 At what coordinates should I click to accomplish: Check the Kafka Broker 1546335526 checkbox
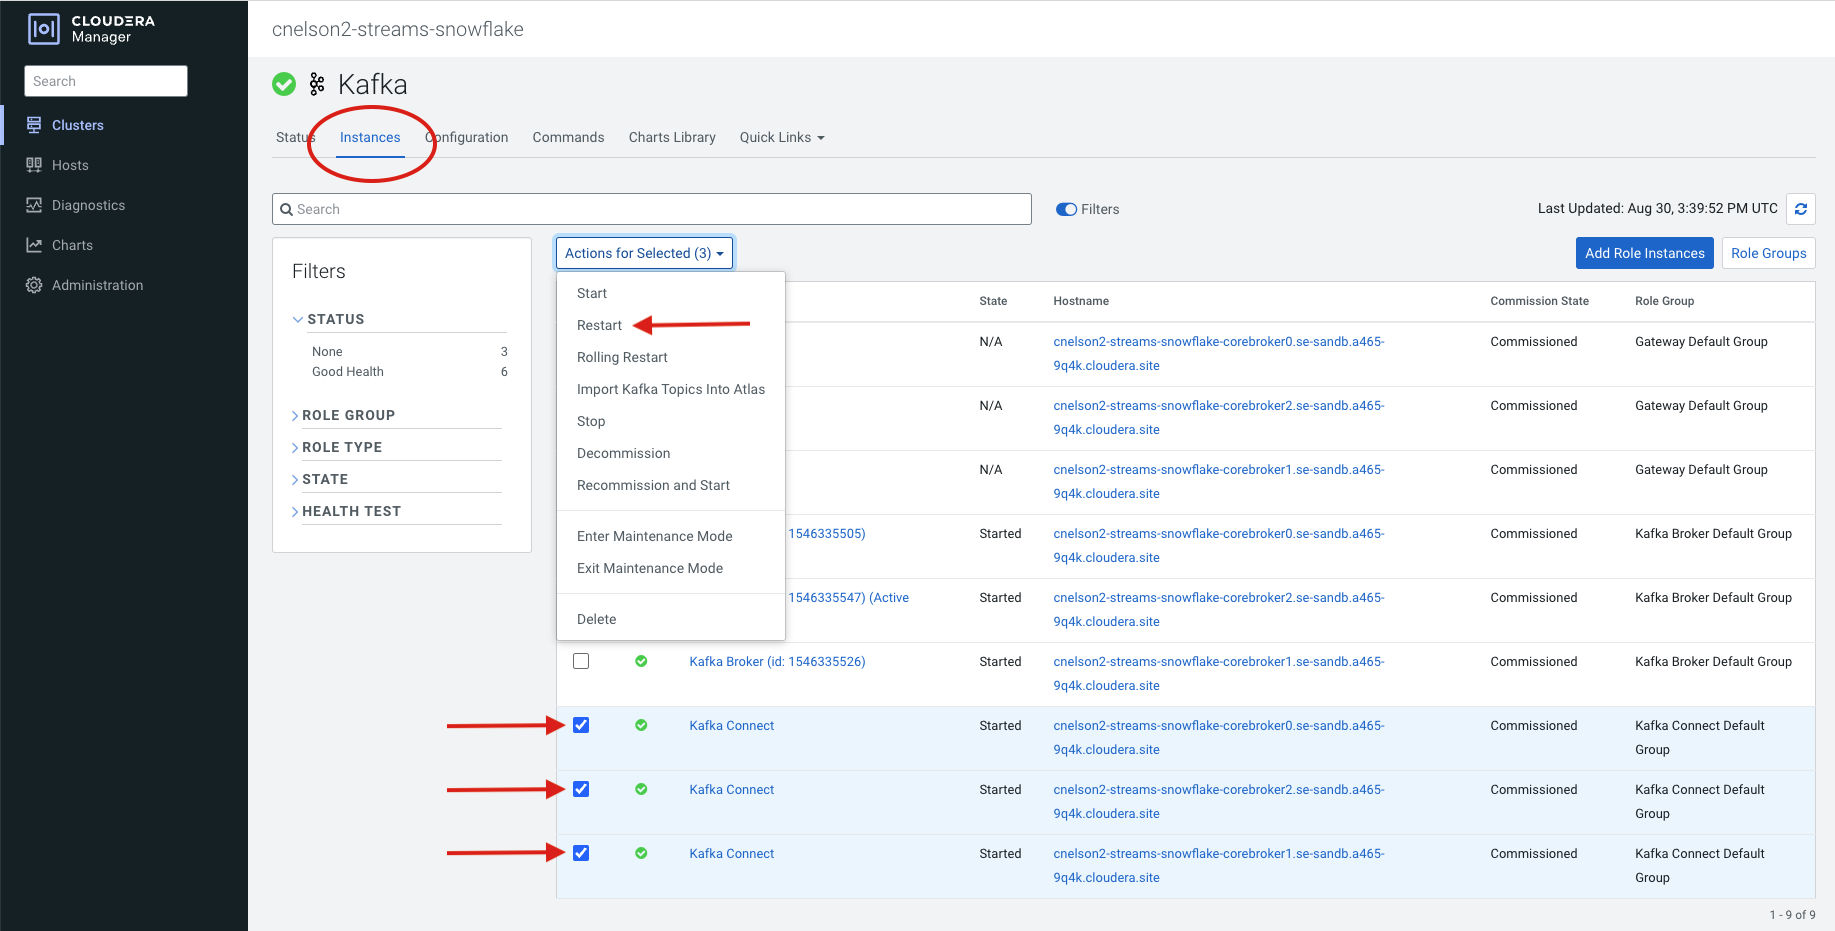click(x=581, y=661)
